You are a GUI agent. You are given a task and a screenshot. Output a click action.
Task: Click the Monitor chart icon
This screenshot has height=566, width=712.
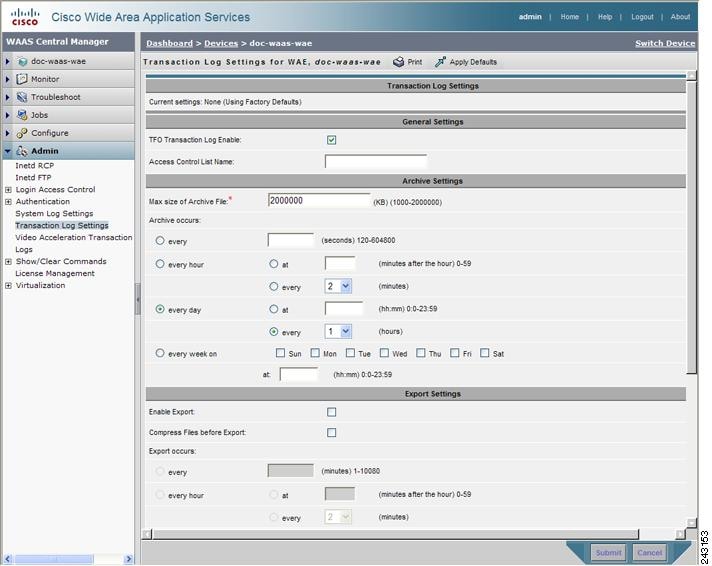tap(22, 79)
